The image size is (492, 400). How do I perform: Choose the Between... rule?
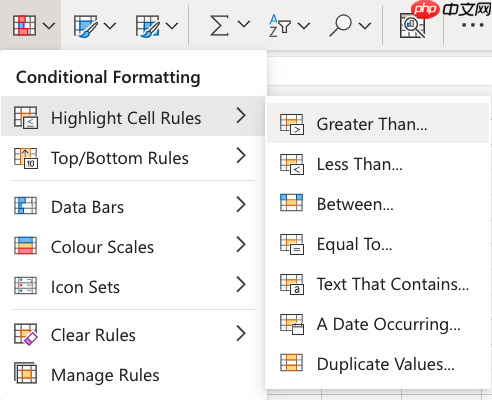click(x=378, y=204)
